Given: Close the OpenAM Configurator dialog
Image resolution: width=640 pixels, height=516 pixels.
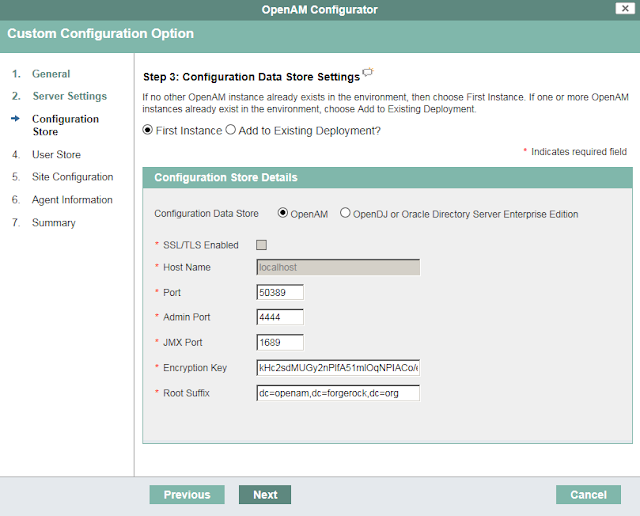Looking at the screenshot, I should click(x=623, y=9).
